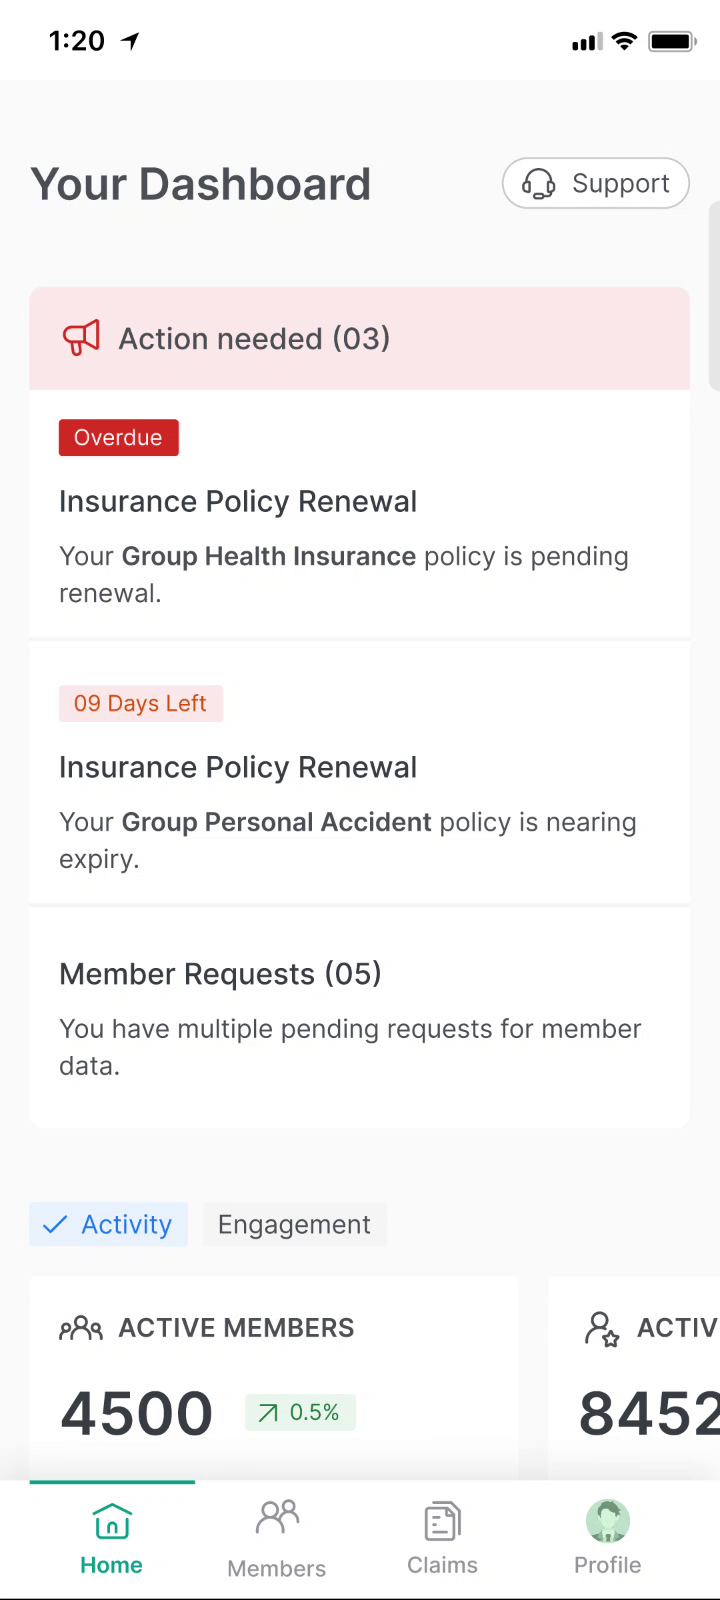Select the Activity filter chip
Image resolution: width=720 pixels, height=1600 pixels.
109,1224
